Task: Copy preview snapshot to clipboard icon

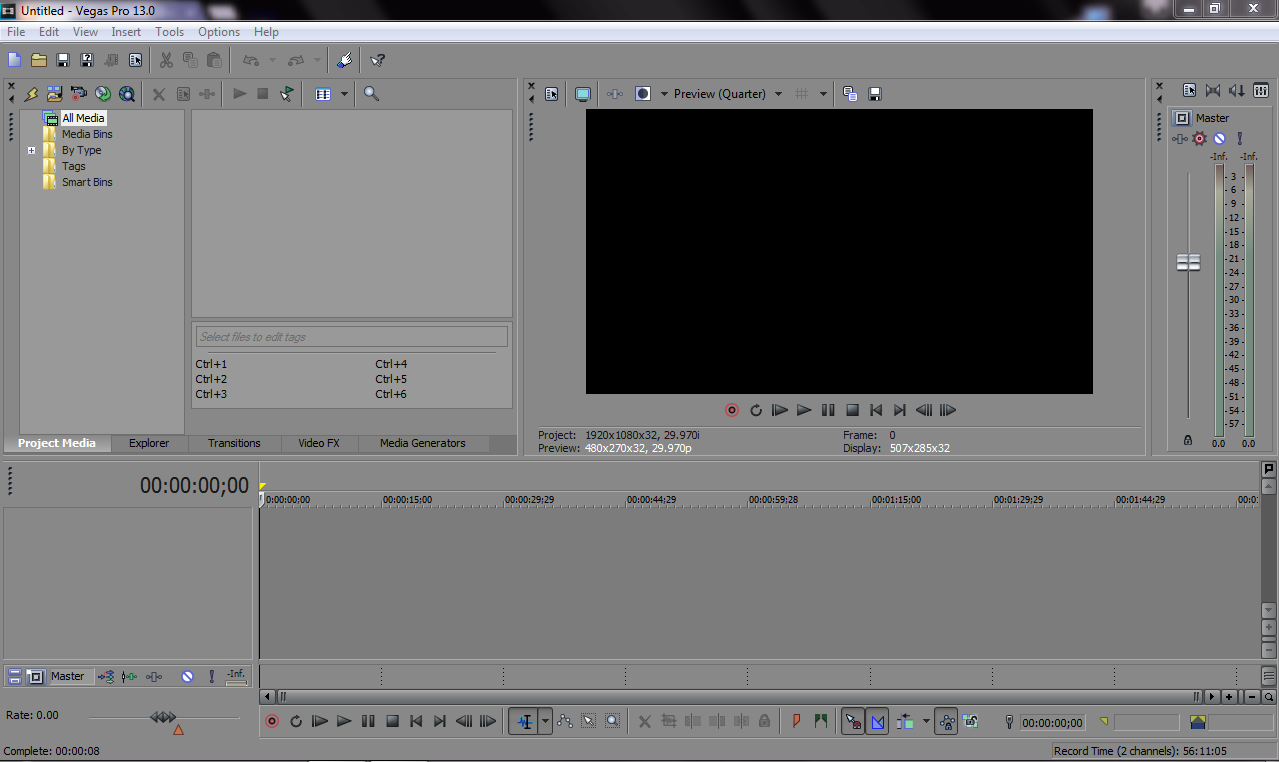Action: (x=850, y=94)
